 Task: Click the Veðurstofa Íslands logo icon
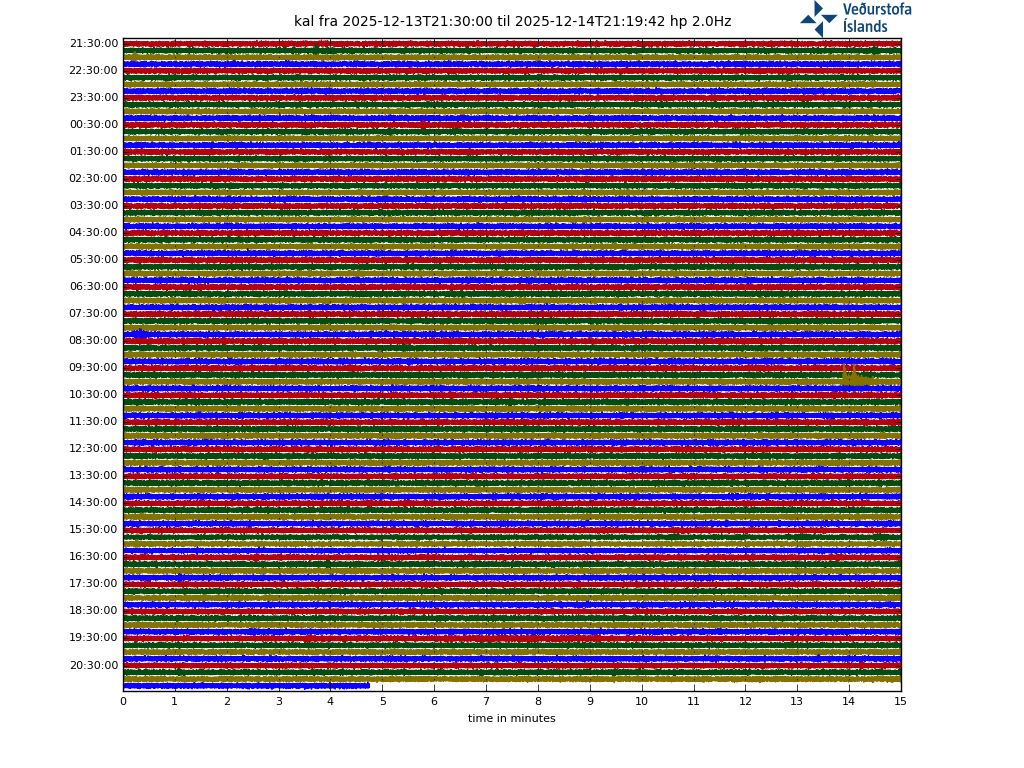pos(818,19)
